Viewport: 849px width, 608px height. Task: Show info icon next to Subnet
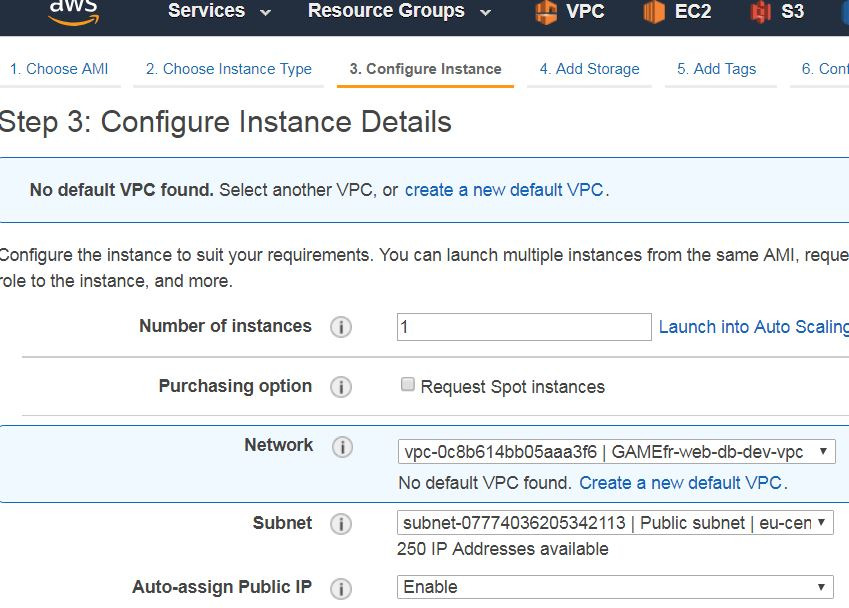coord(341,524)
